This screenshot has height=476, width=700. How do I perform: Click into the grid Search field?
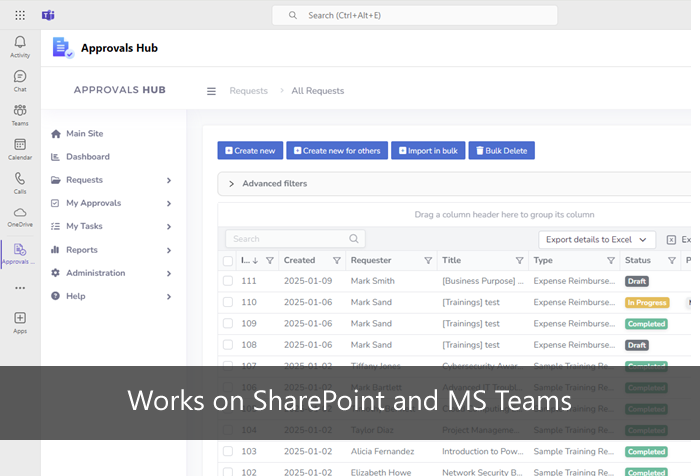click(x=295, y=239)
